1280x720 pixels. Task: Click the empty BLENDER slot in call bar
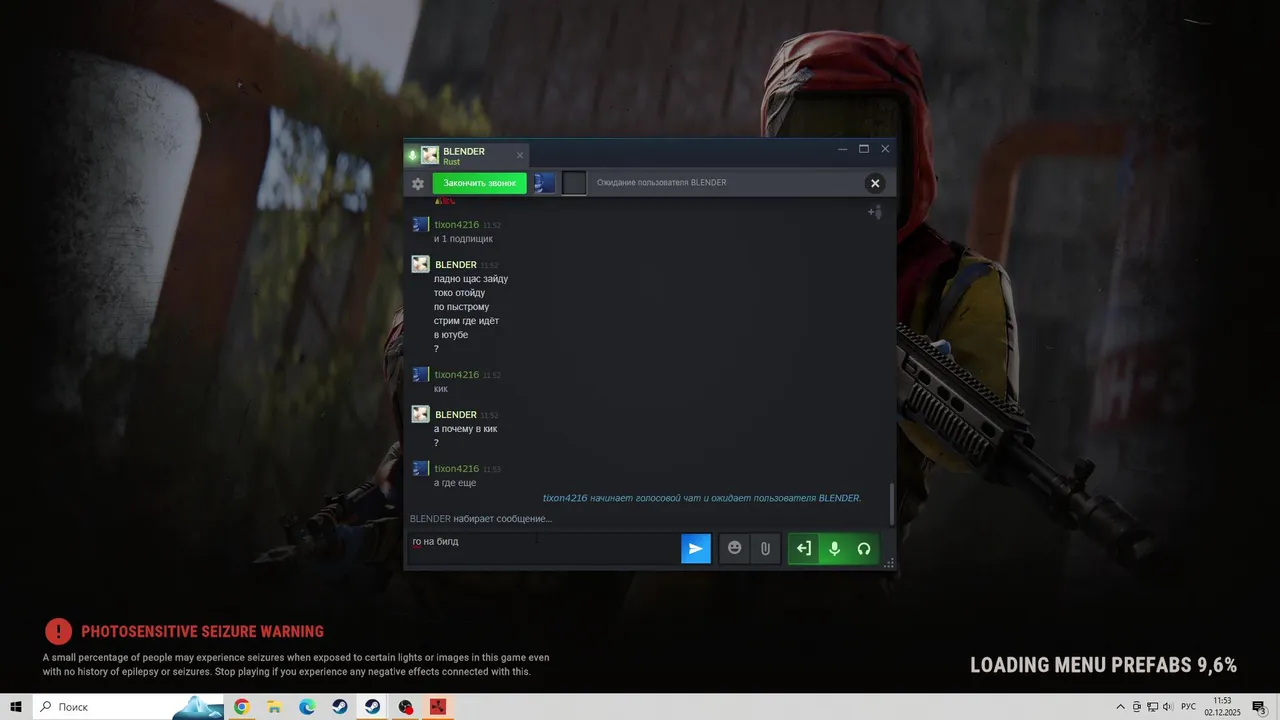click(x=574, y=183)
